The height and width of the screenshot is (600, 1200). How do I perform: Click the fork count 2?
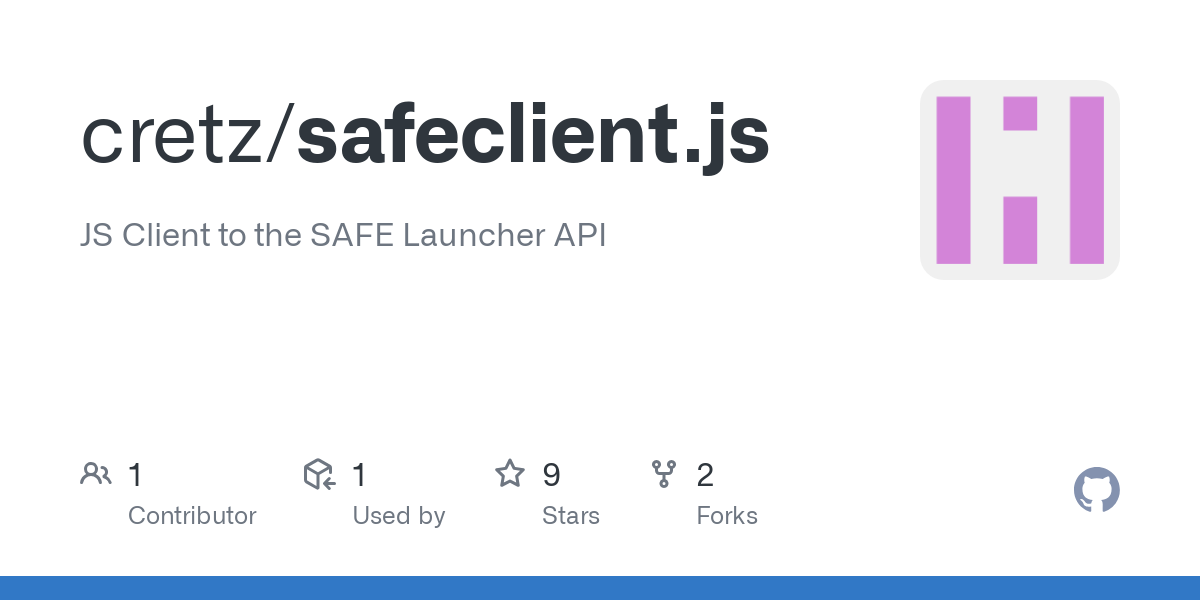(x=705, y=475)
